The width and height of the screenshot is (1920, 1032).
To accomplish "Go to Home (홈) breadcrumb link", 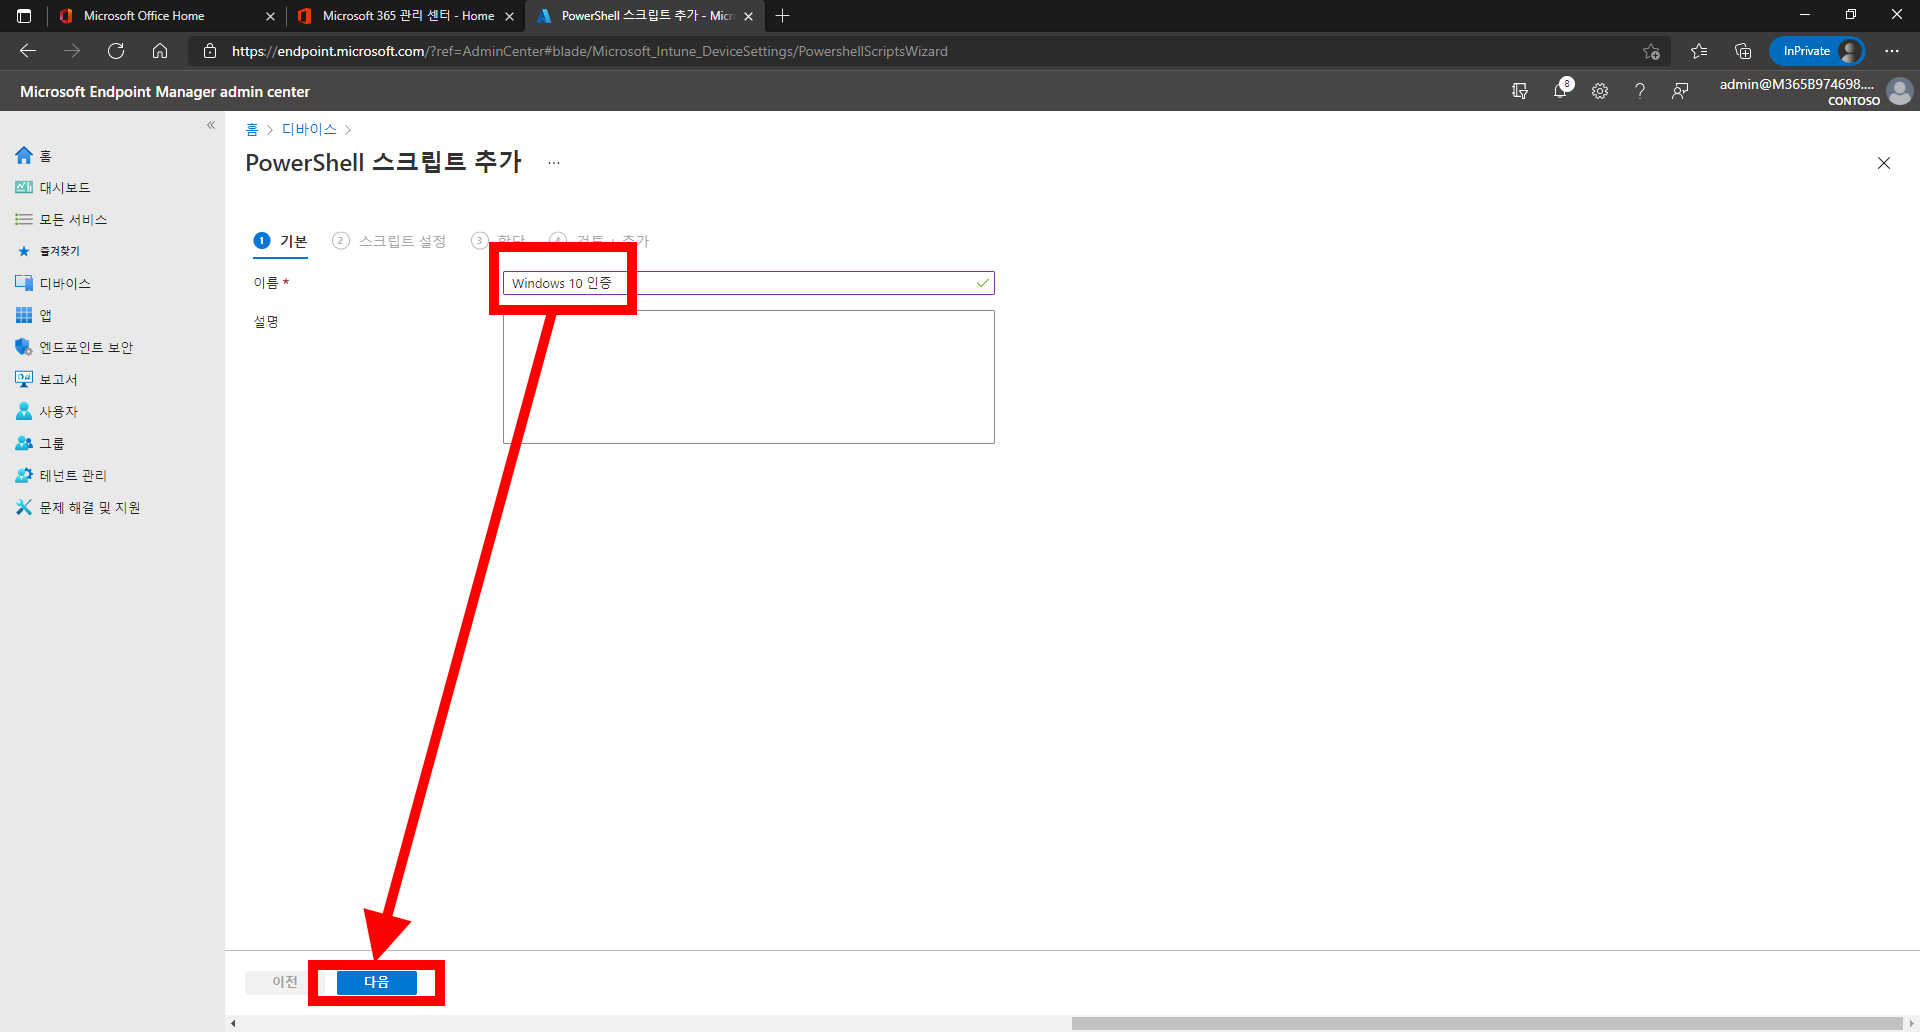I will [252, 129].
